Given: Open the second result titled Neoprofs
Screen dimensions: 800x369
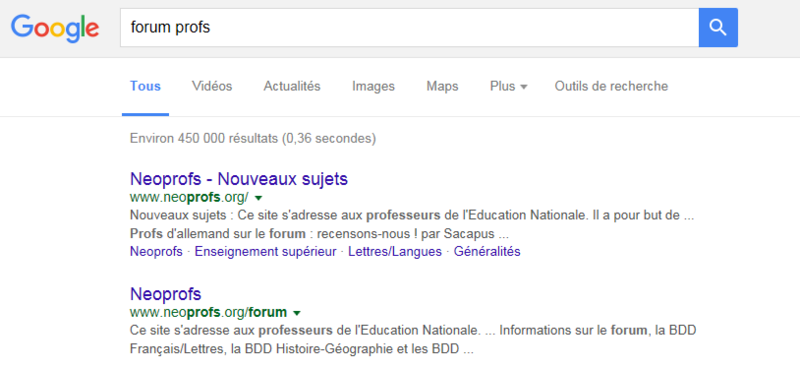Looking at the screenshot, I should (166, 294).
